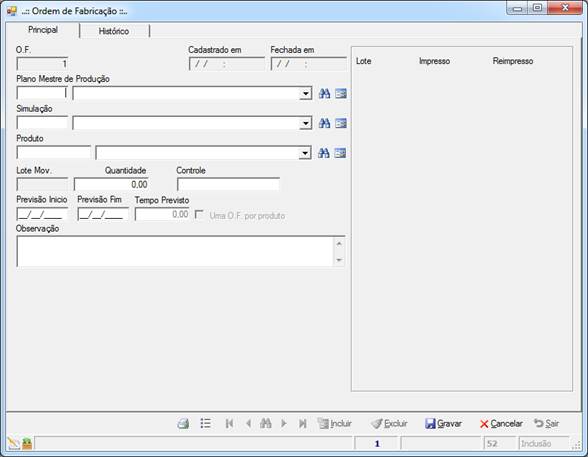Click the Plano Mestre code input
The width and height of the screenshot is (588, 457).
[x=42, y=93]
